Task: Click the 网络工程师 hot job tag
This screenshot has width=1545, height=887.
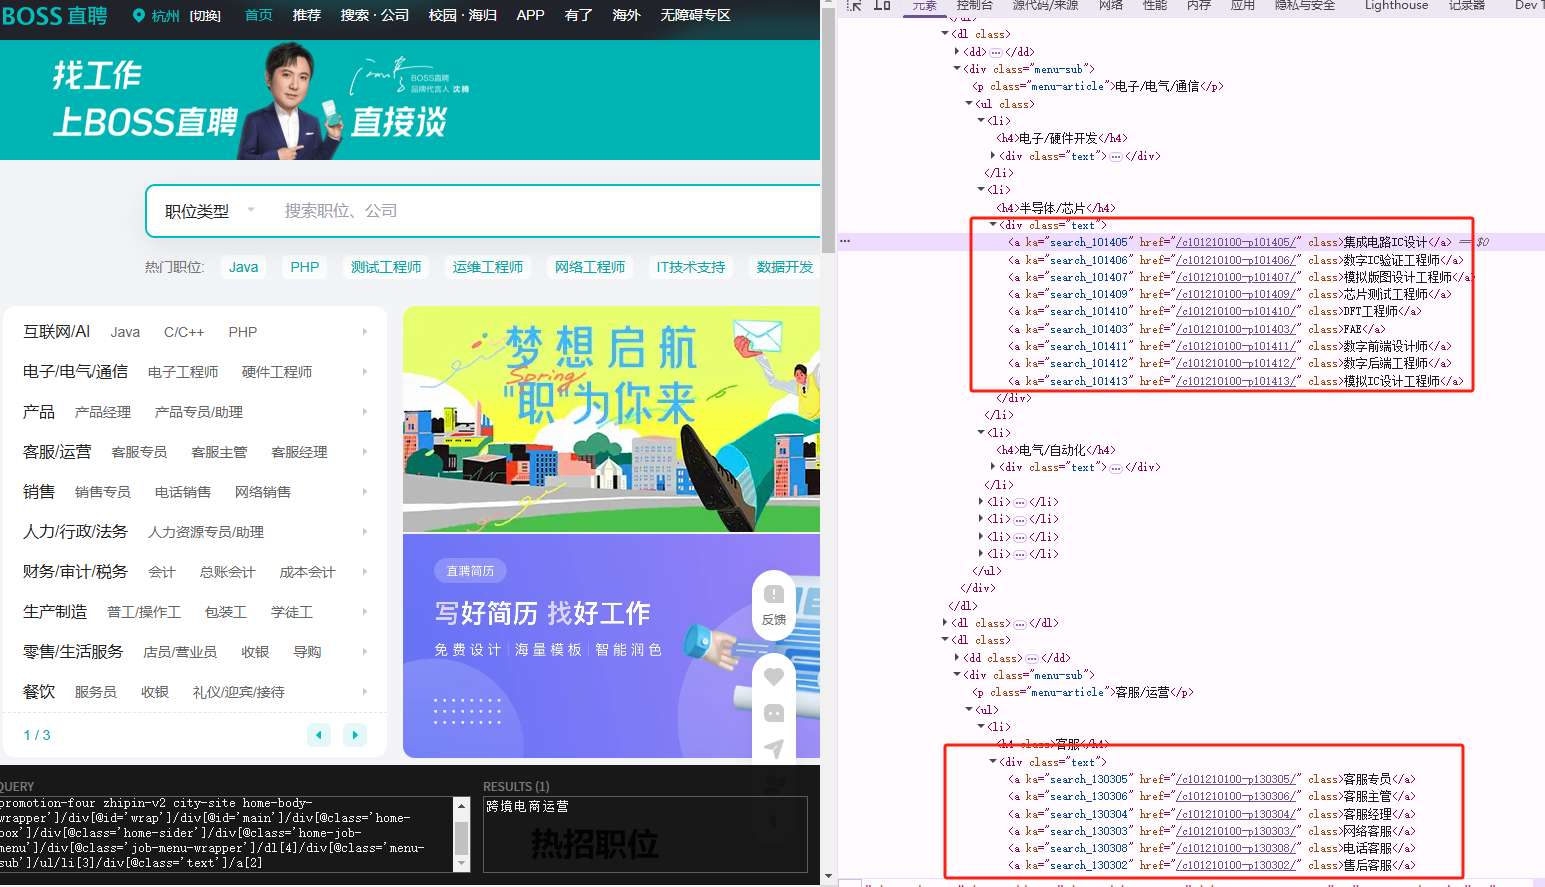Action: coord(590,267)
